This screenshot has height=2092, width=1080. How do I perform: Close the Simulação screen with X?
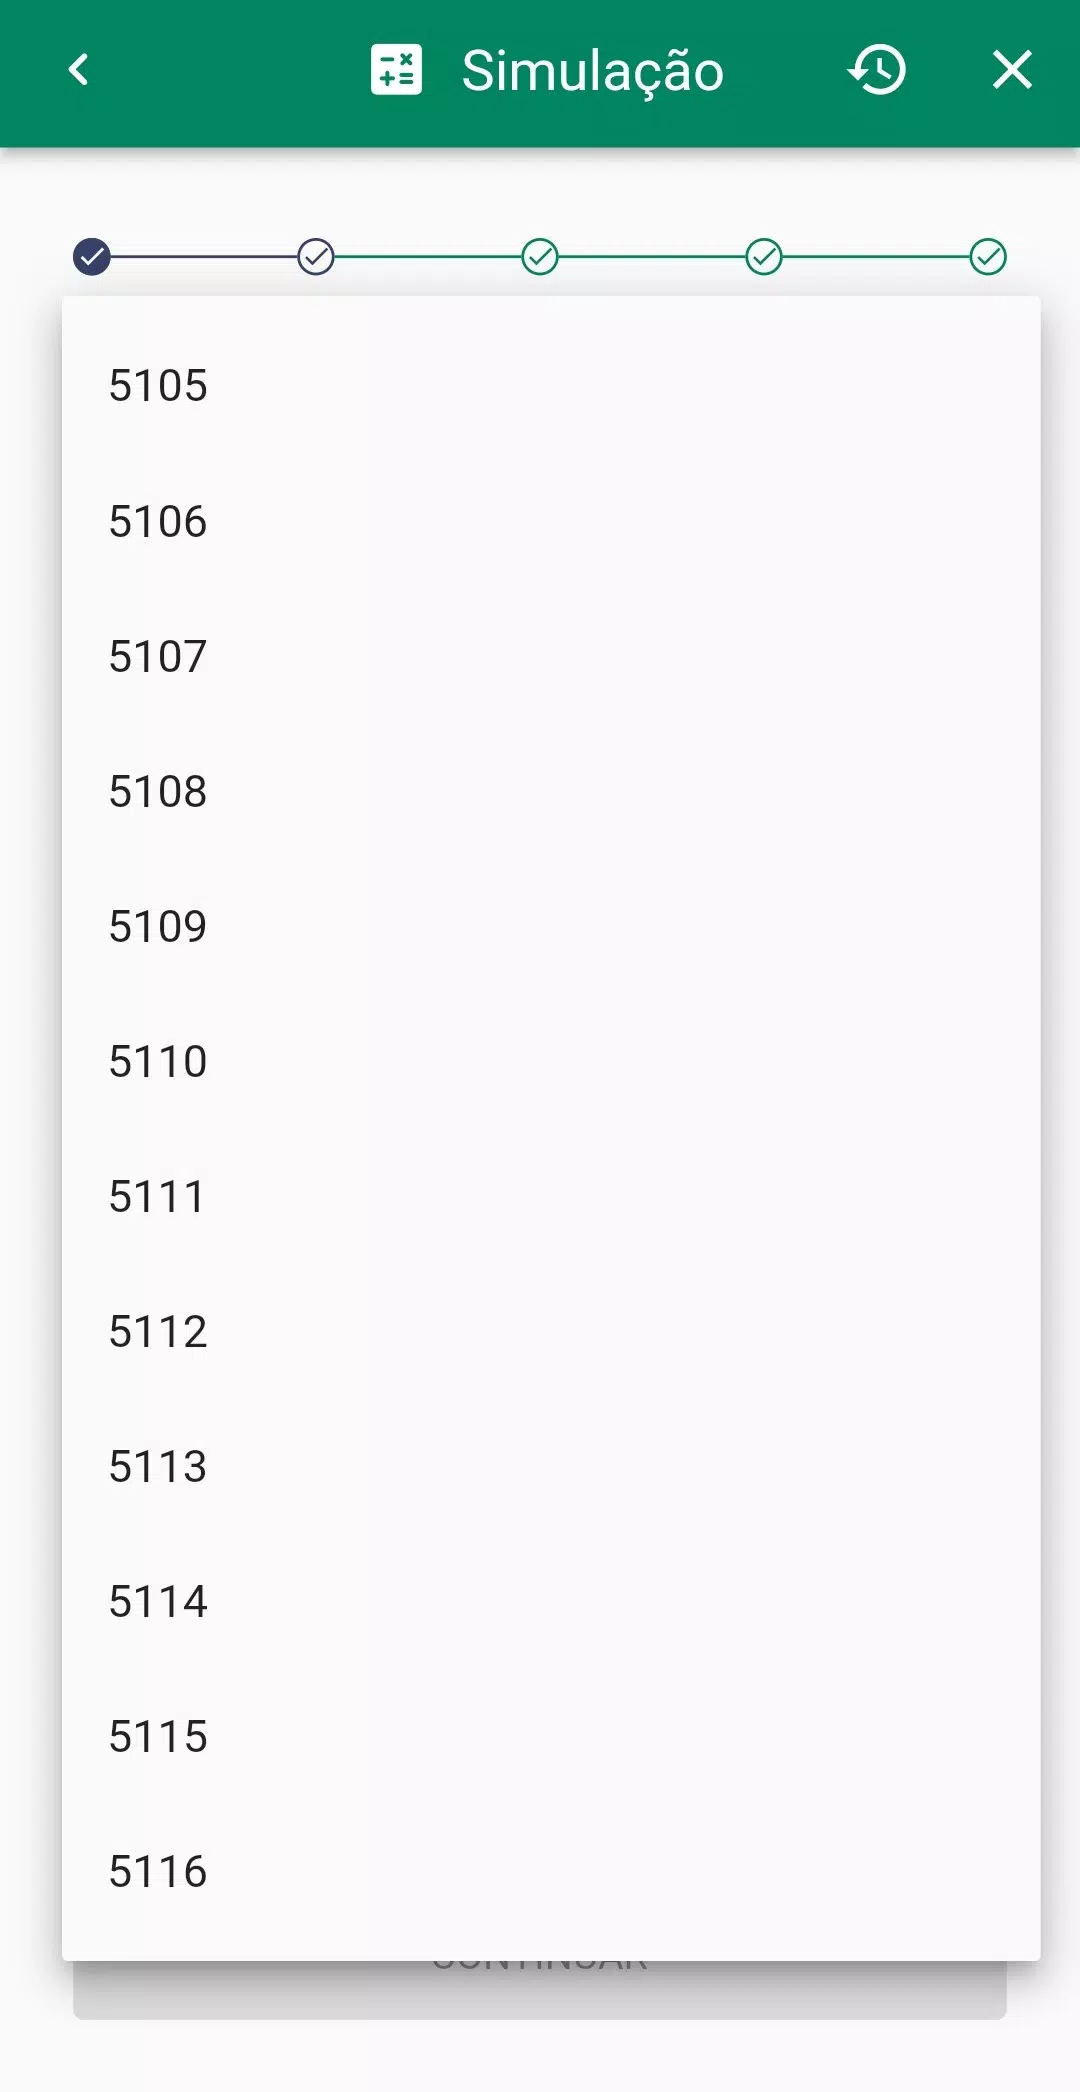point(1012,70)
